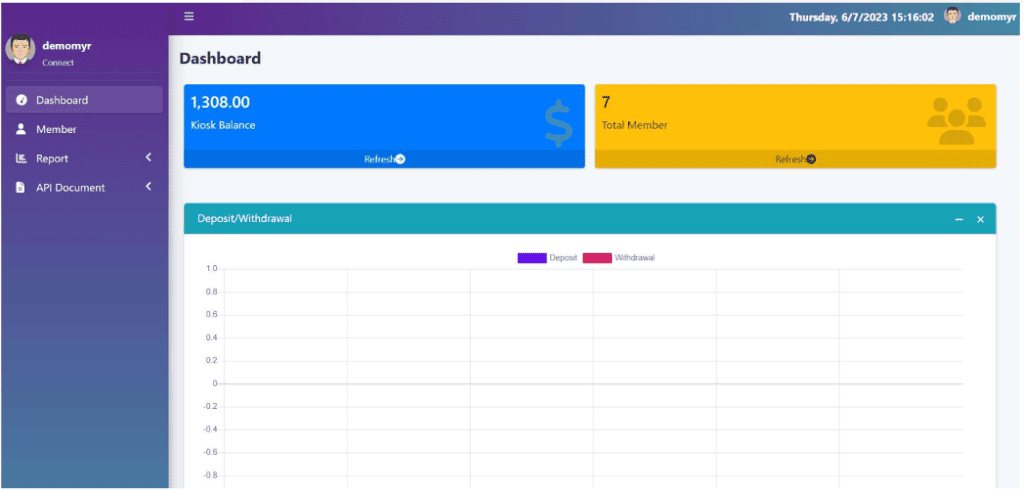Expand the API Document submenu arrow
The width and height of the screenshot is (1024, 491).
coord(148,187)
